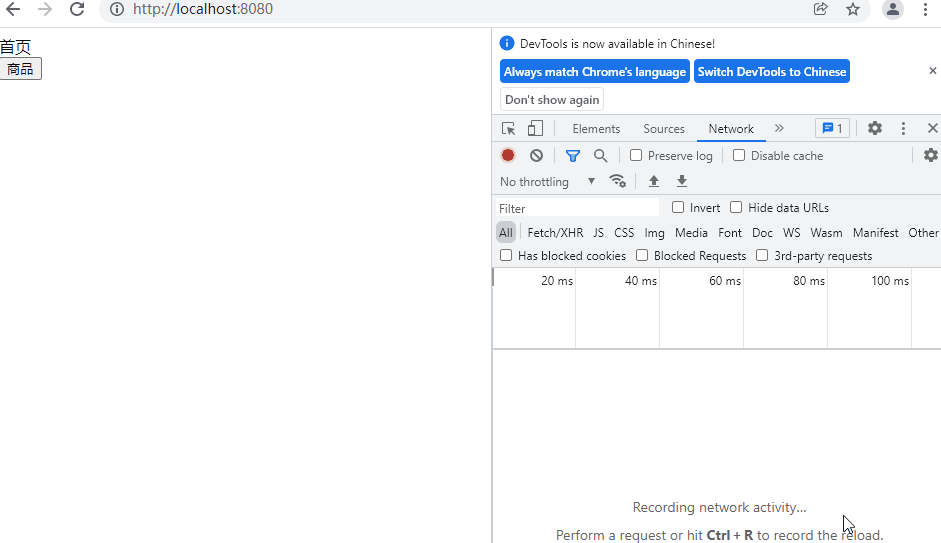Activate the inspect element picker icon

(x=508, y=128)
